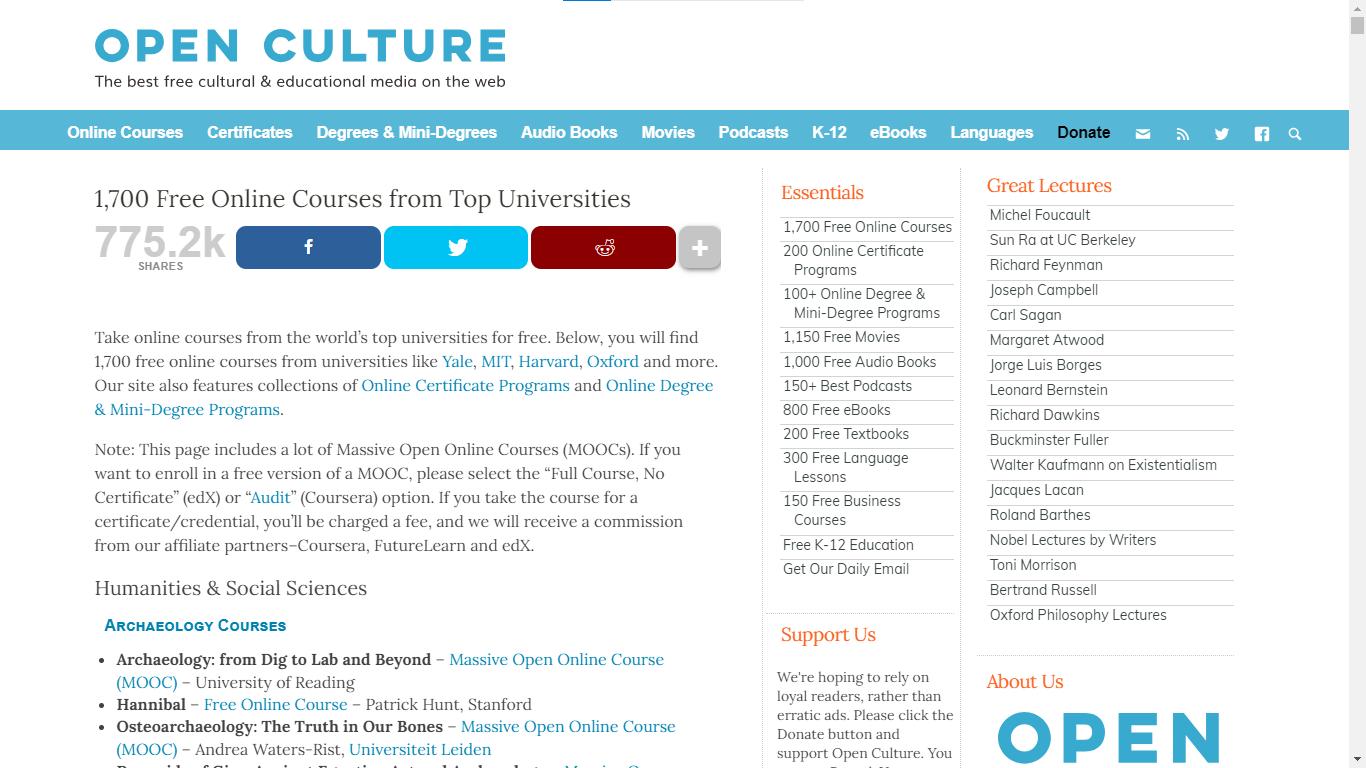Share the page on Facebook via blue share button

pyautogui.click(x=308, y=247)
